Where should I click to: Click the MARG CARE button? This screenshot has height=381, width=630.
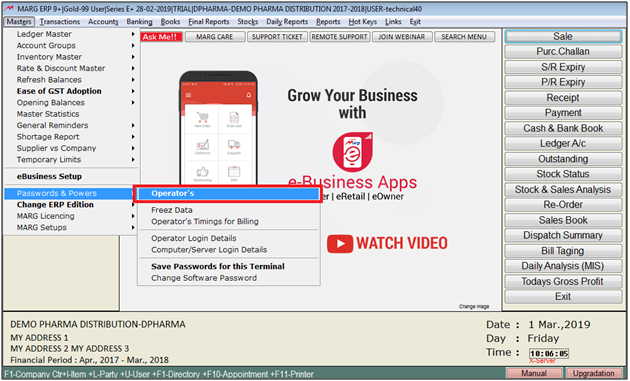pyautogui.click(x=215, y=37)
